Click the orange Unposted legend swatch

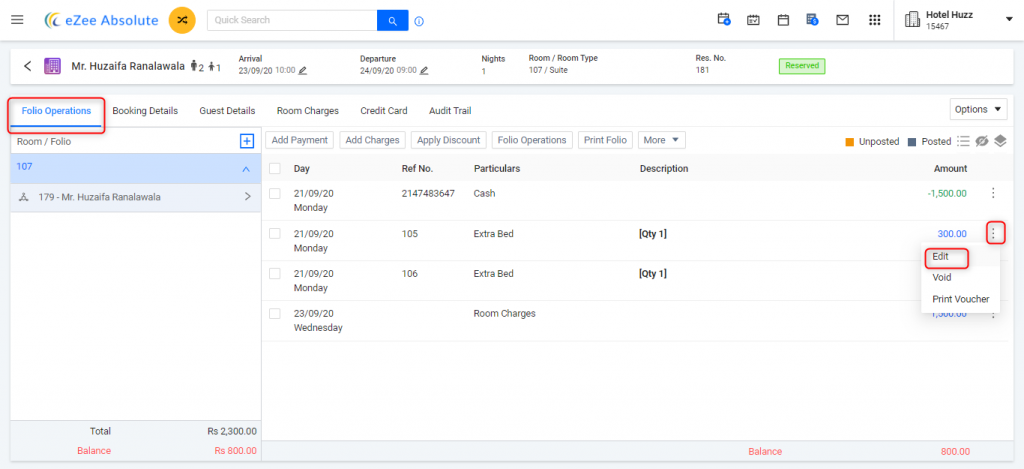tap(850, 142)
